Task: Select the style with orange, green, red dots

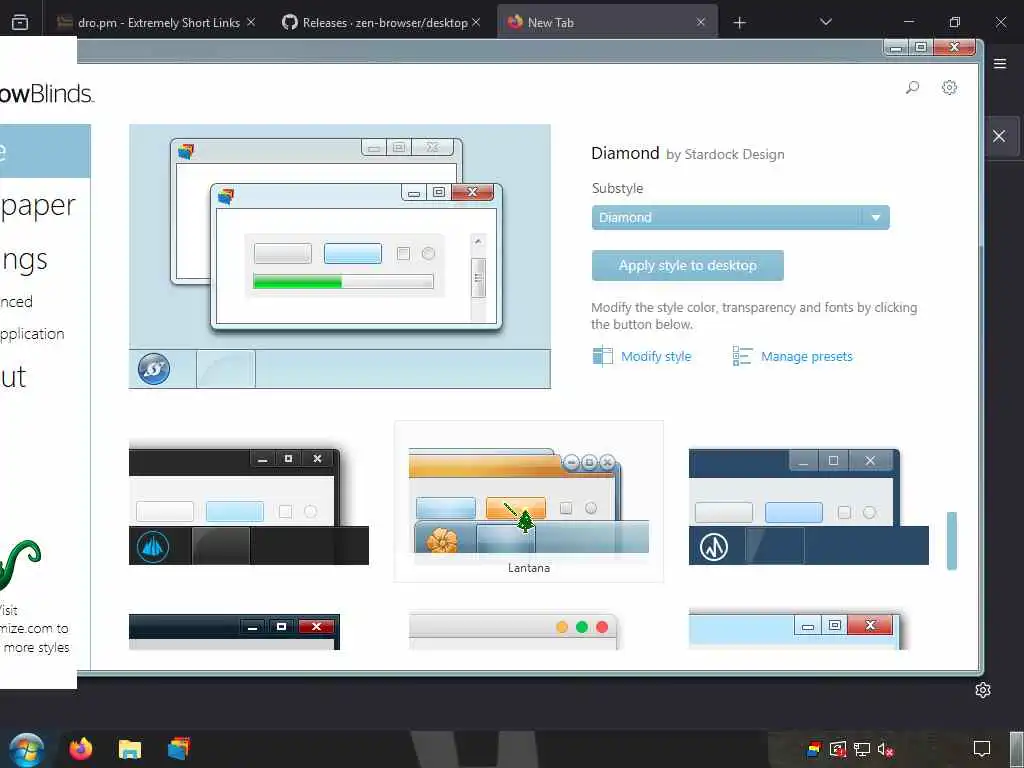Action: 513,630
